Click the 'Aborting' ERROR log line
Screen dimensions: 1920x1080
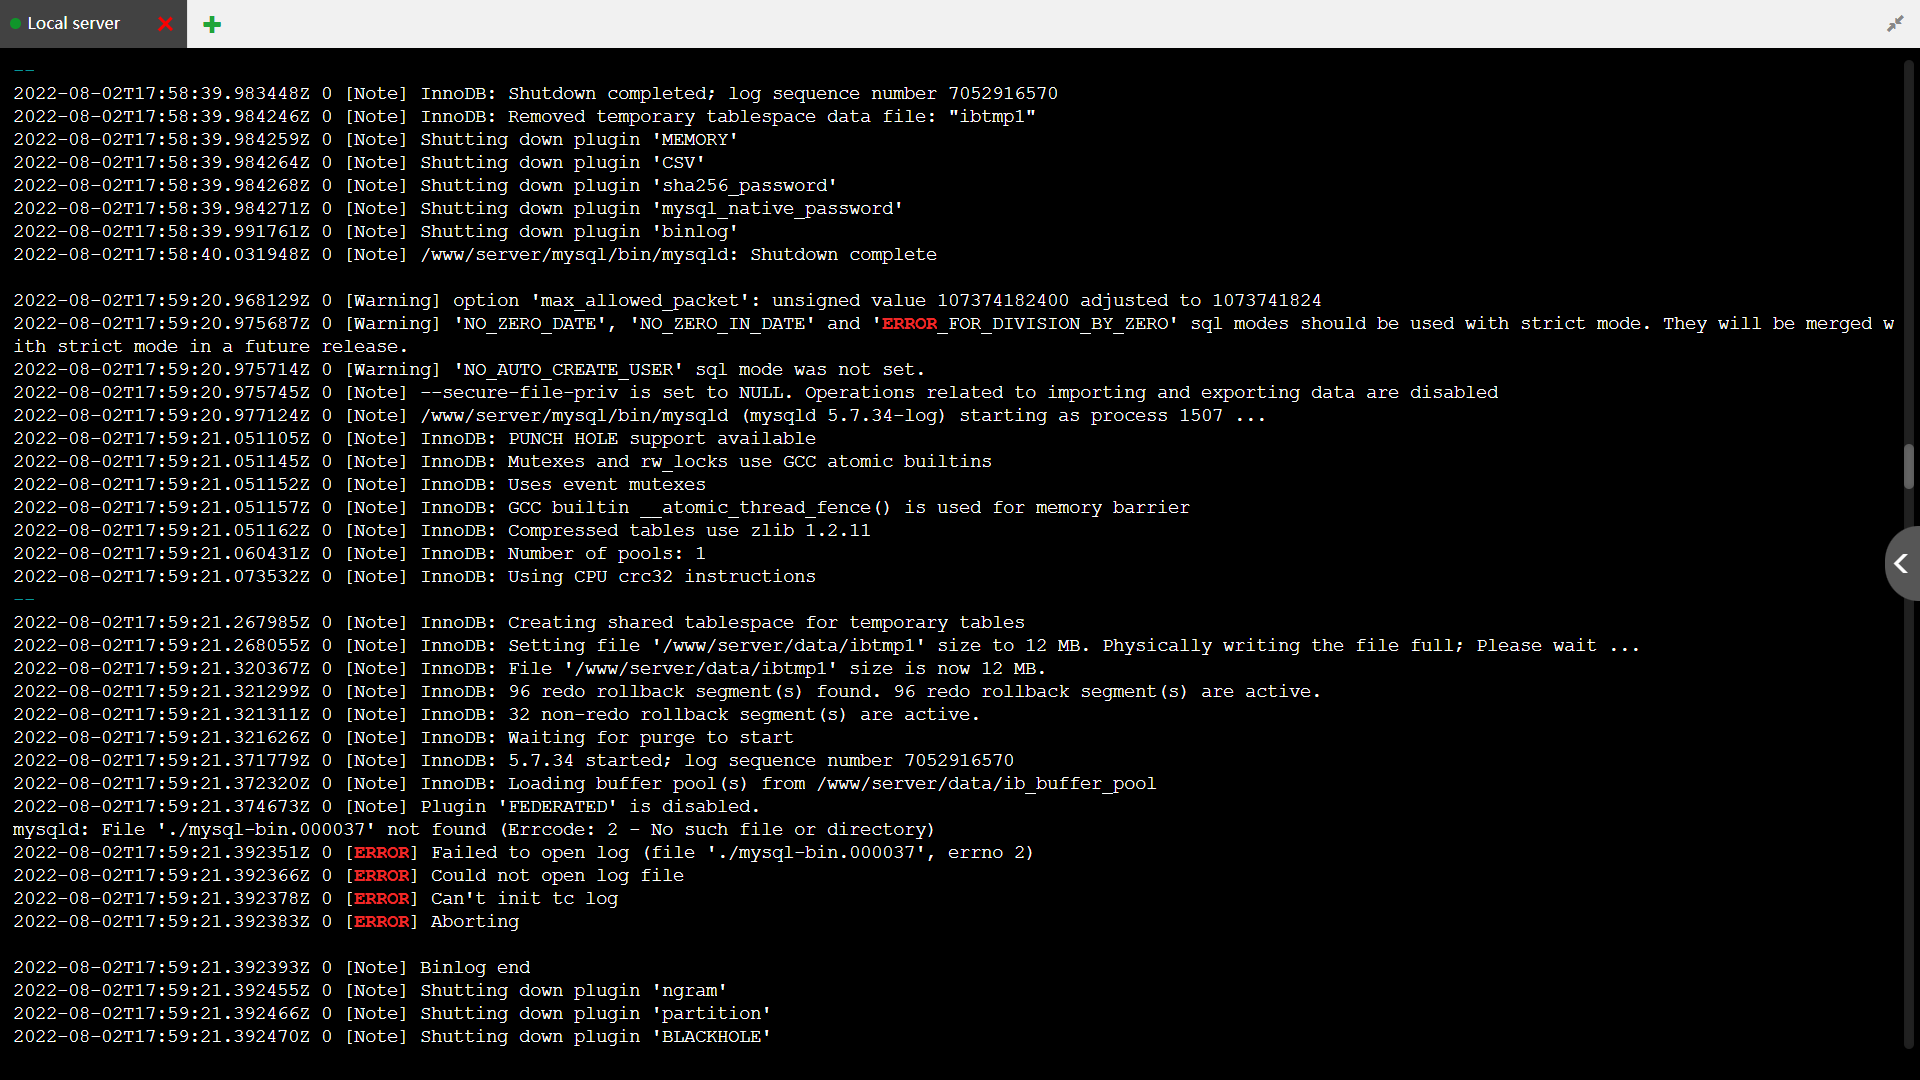click(474, 921)
